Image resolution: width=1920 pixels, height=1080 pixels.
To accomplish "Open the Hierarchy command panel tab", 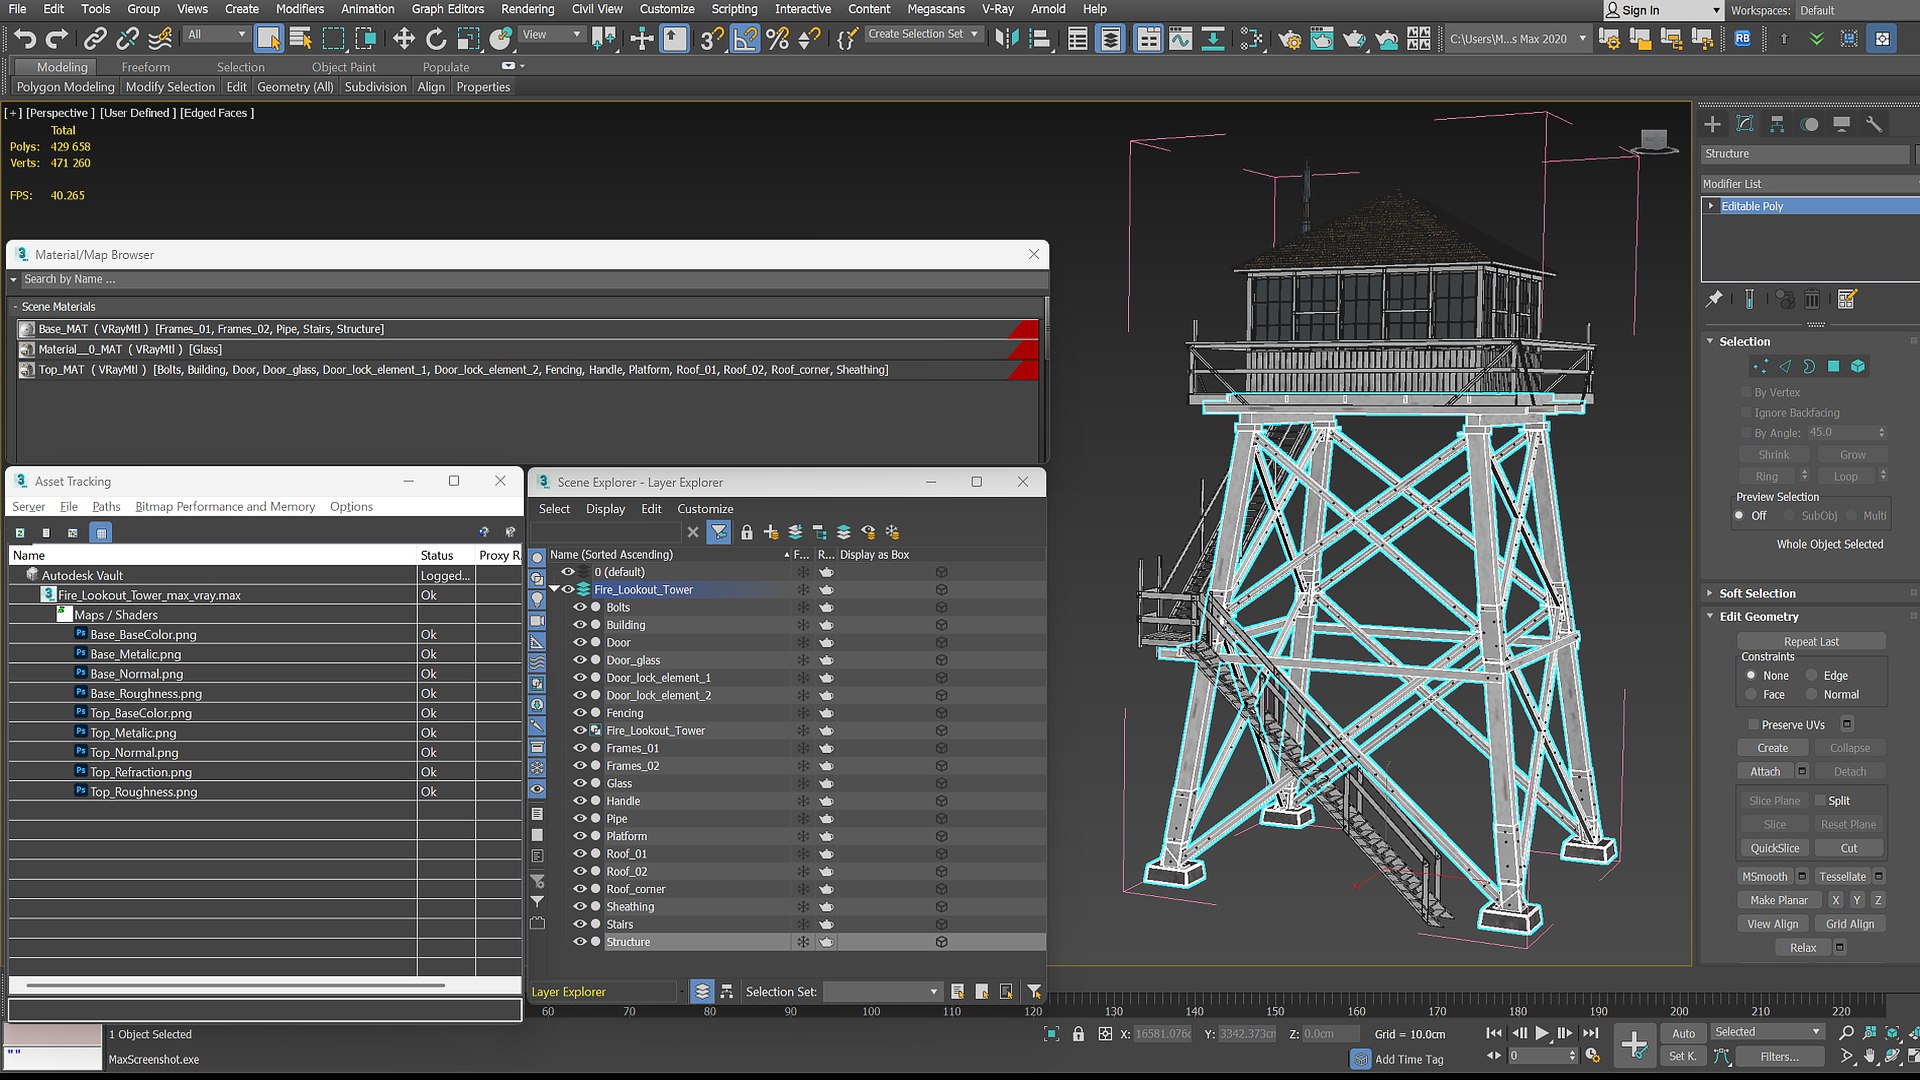I will coord(1777,124).
